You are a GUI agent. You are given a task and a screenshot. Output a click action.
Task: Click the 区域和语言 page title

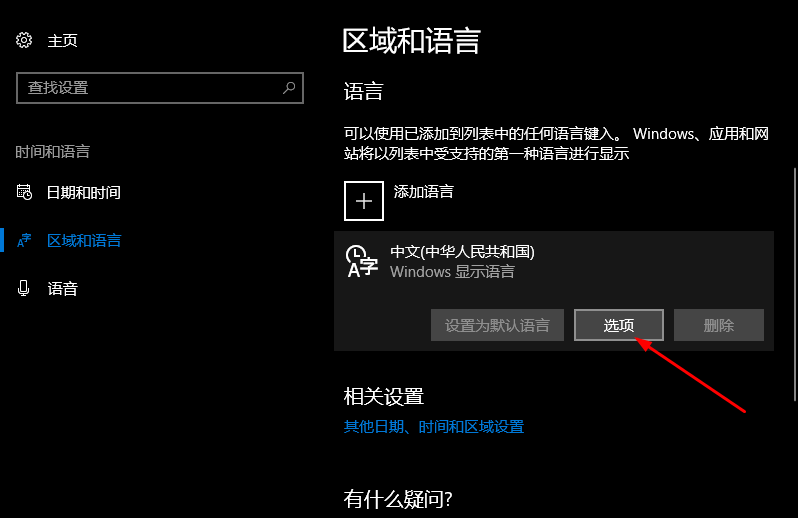411,41
